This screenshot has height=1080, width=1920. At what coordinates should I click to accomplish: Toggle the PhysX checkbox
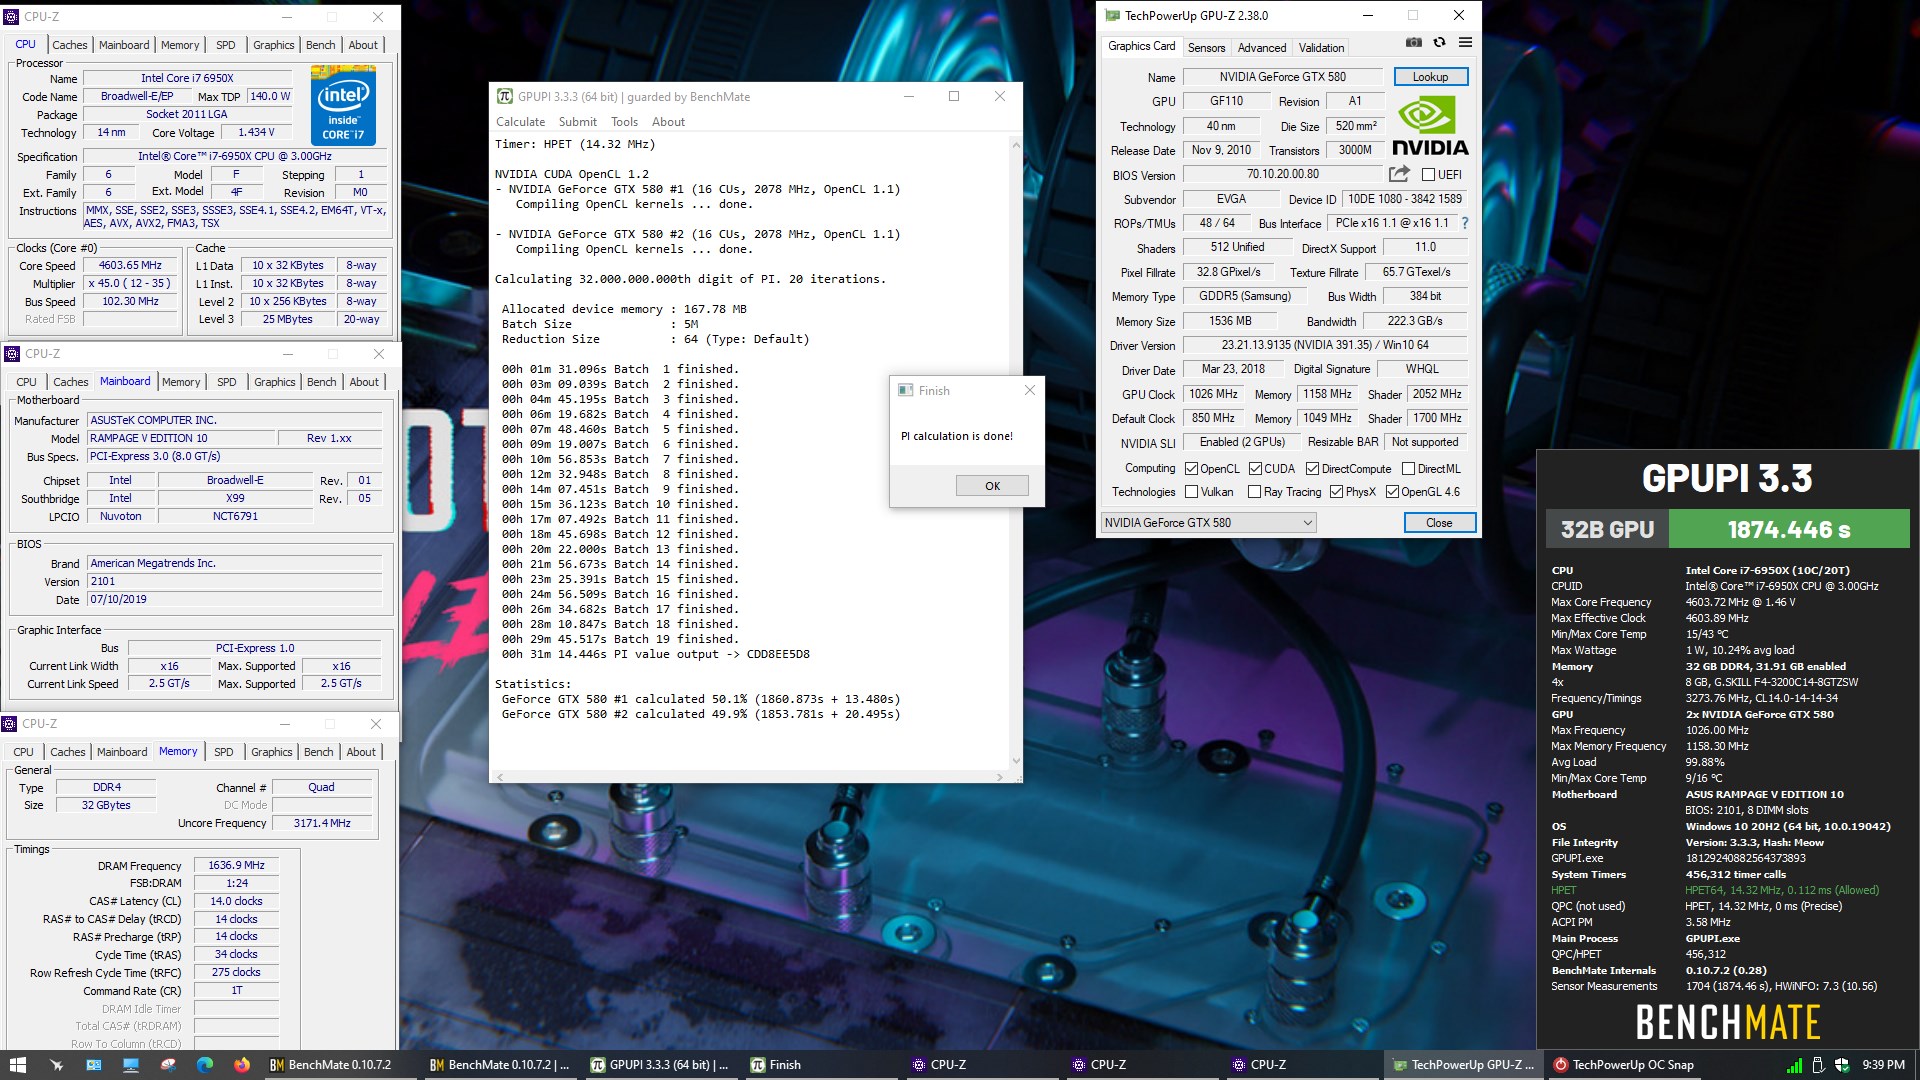point(1336,492)
